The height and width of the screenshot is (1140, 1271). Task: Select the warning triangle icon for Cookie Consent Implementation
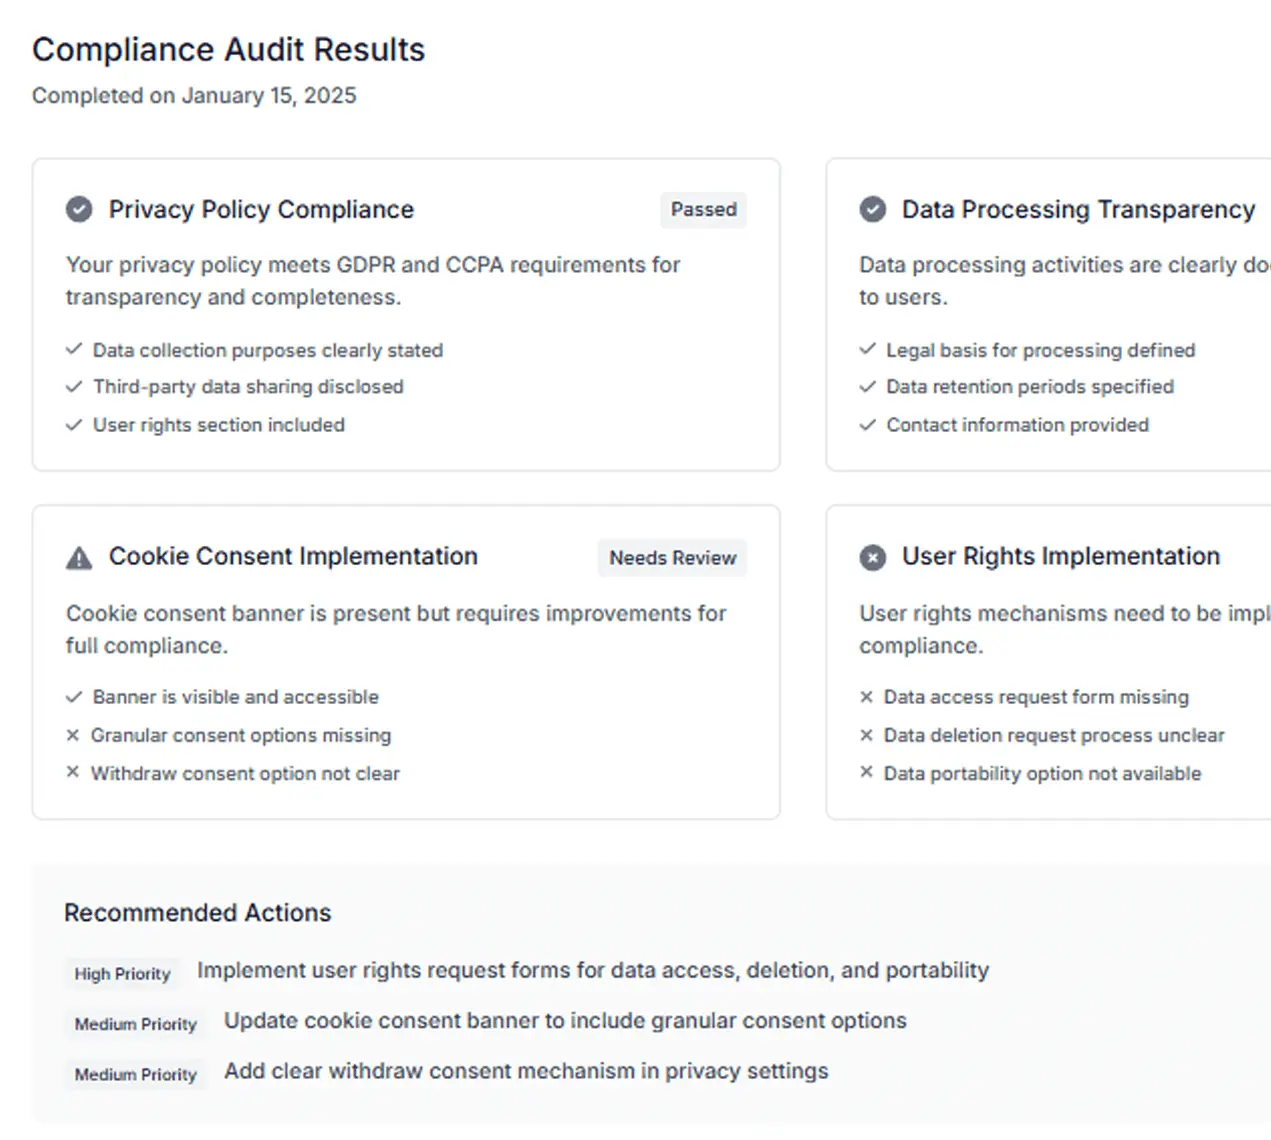(x=78, y=557)
